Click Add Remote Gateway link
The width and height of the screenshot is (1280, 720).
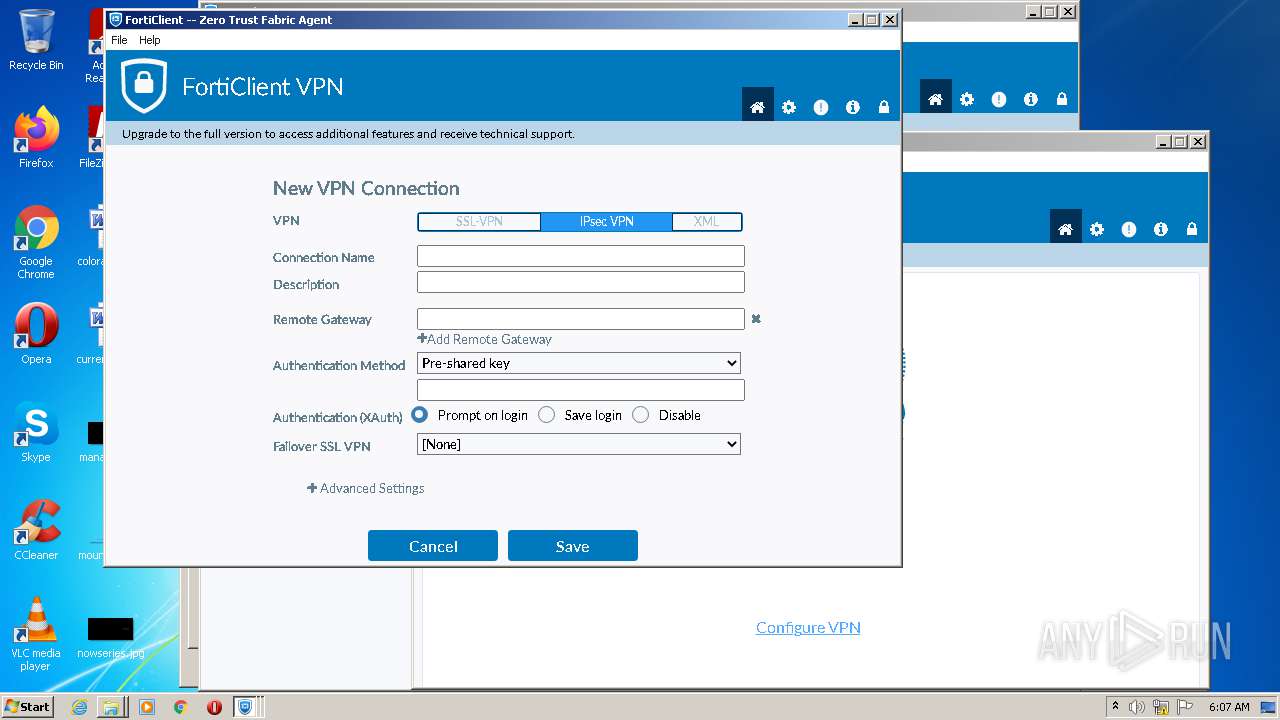[485, 339]
